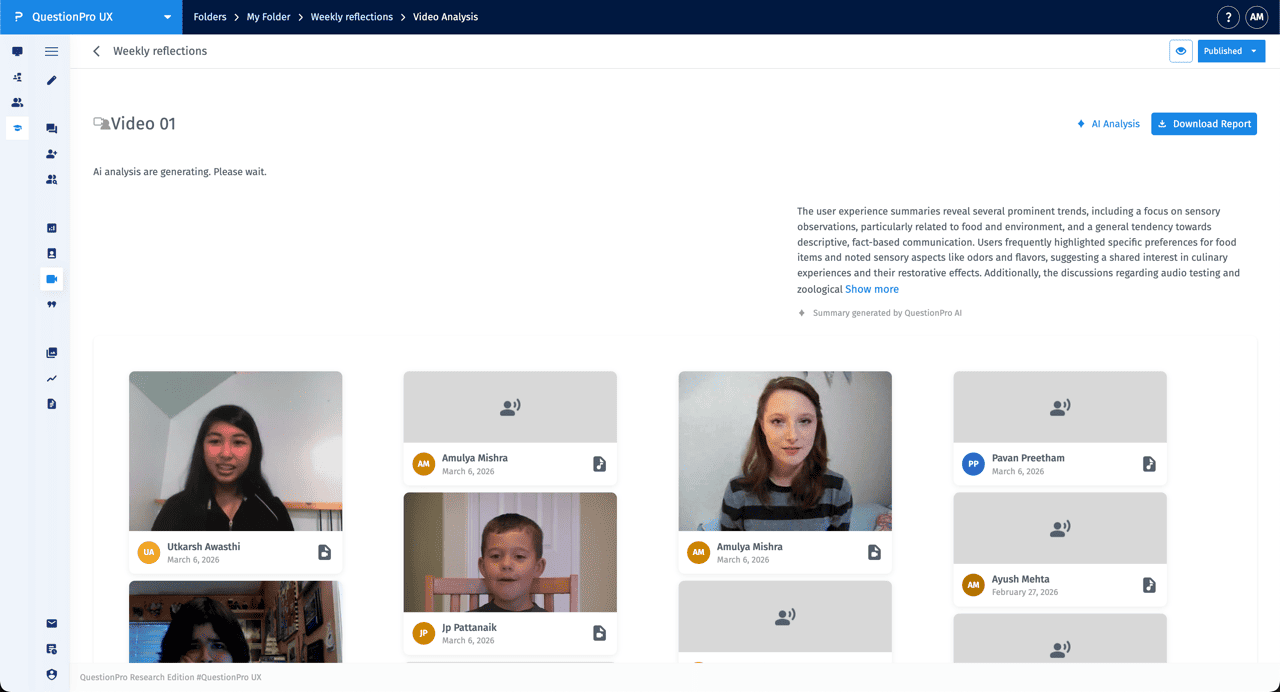Open the video analysis camera icon in sidebar
This screenshot has height=692, width=1280.
[x=51, y=279]
